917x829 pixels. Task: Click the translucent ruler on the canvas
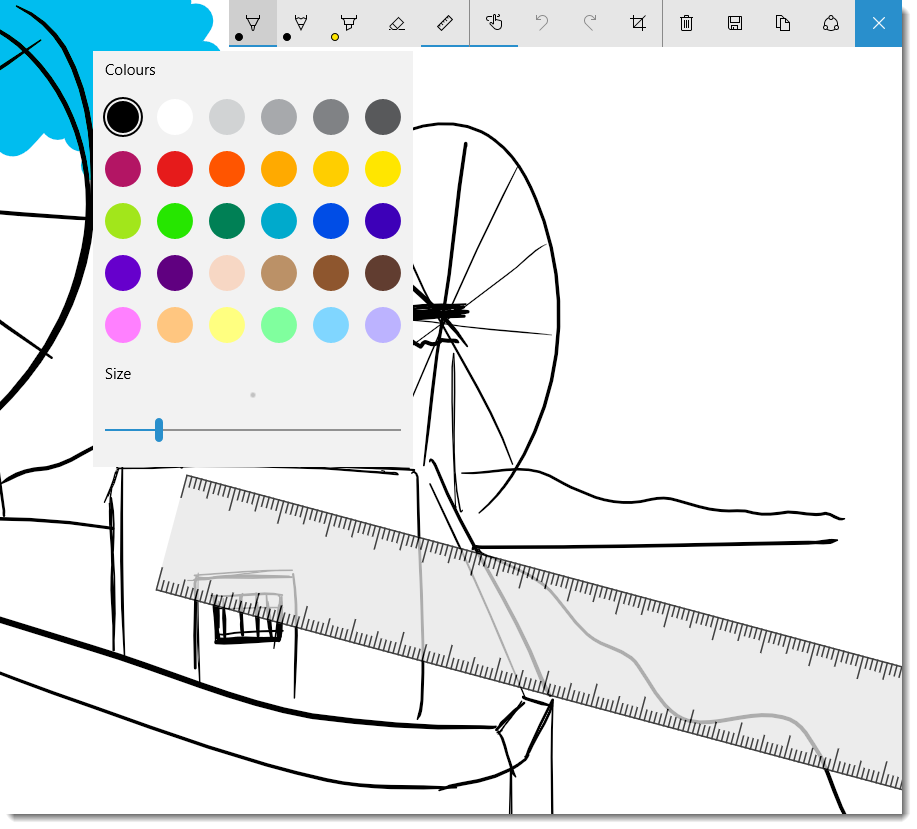(x=550, y=620)
